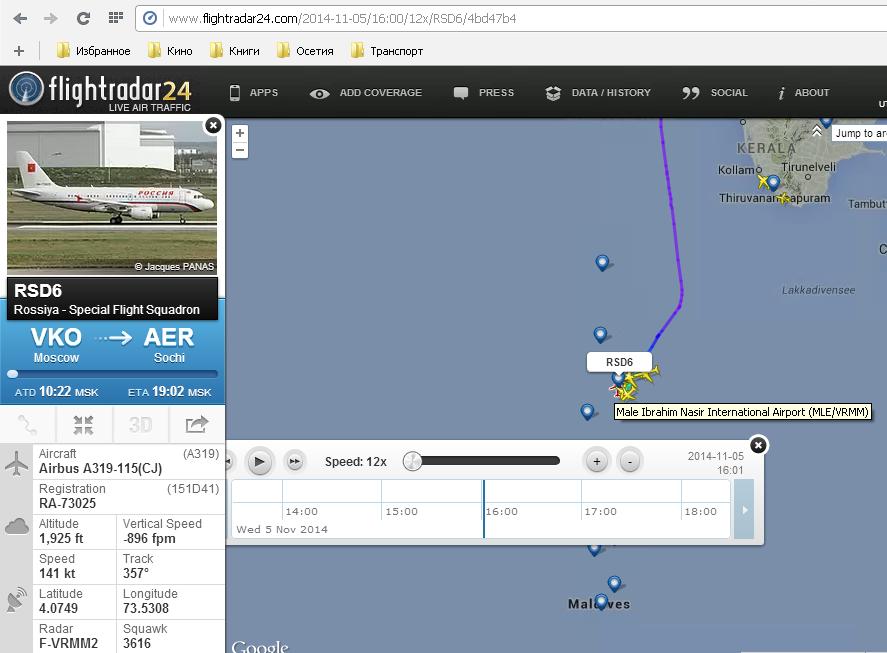
Task: Click the plus icon left of bookmarks
Action: (x=19, y=51)
